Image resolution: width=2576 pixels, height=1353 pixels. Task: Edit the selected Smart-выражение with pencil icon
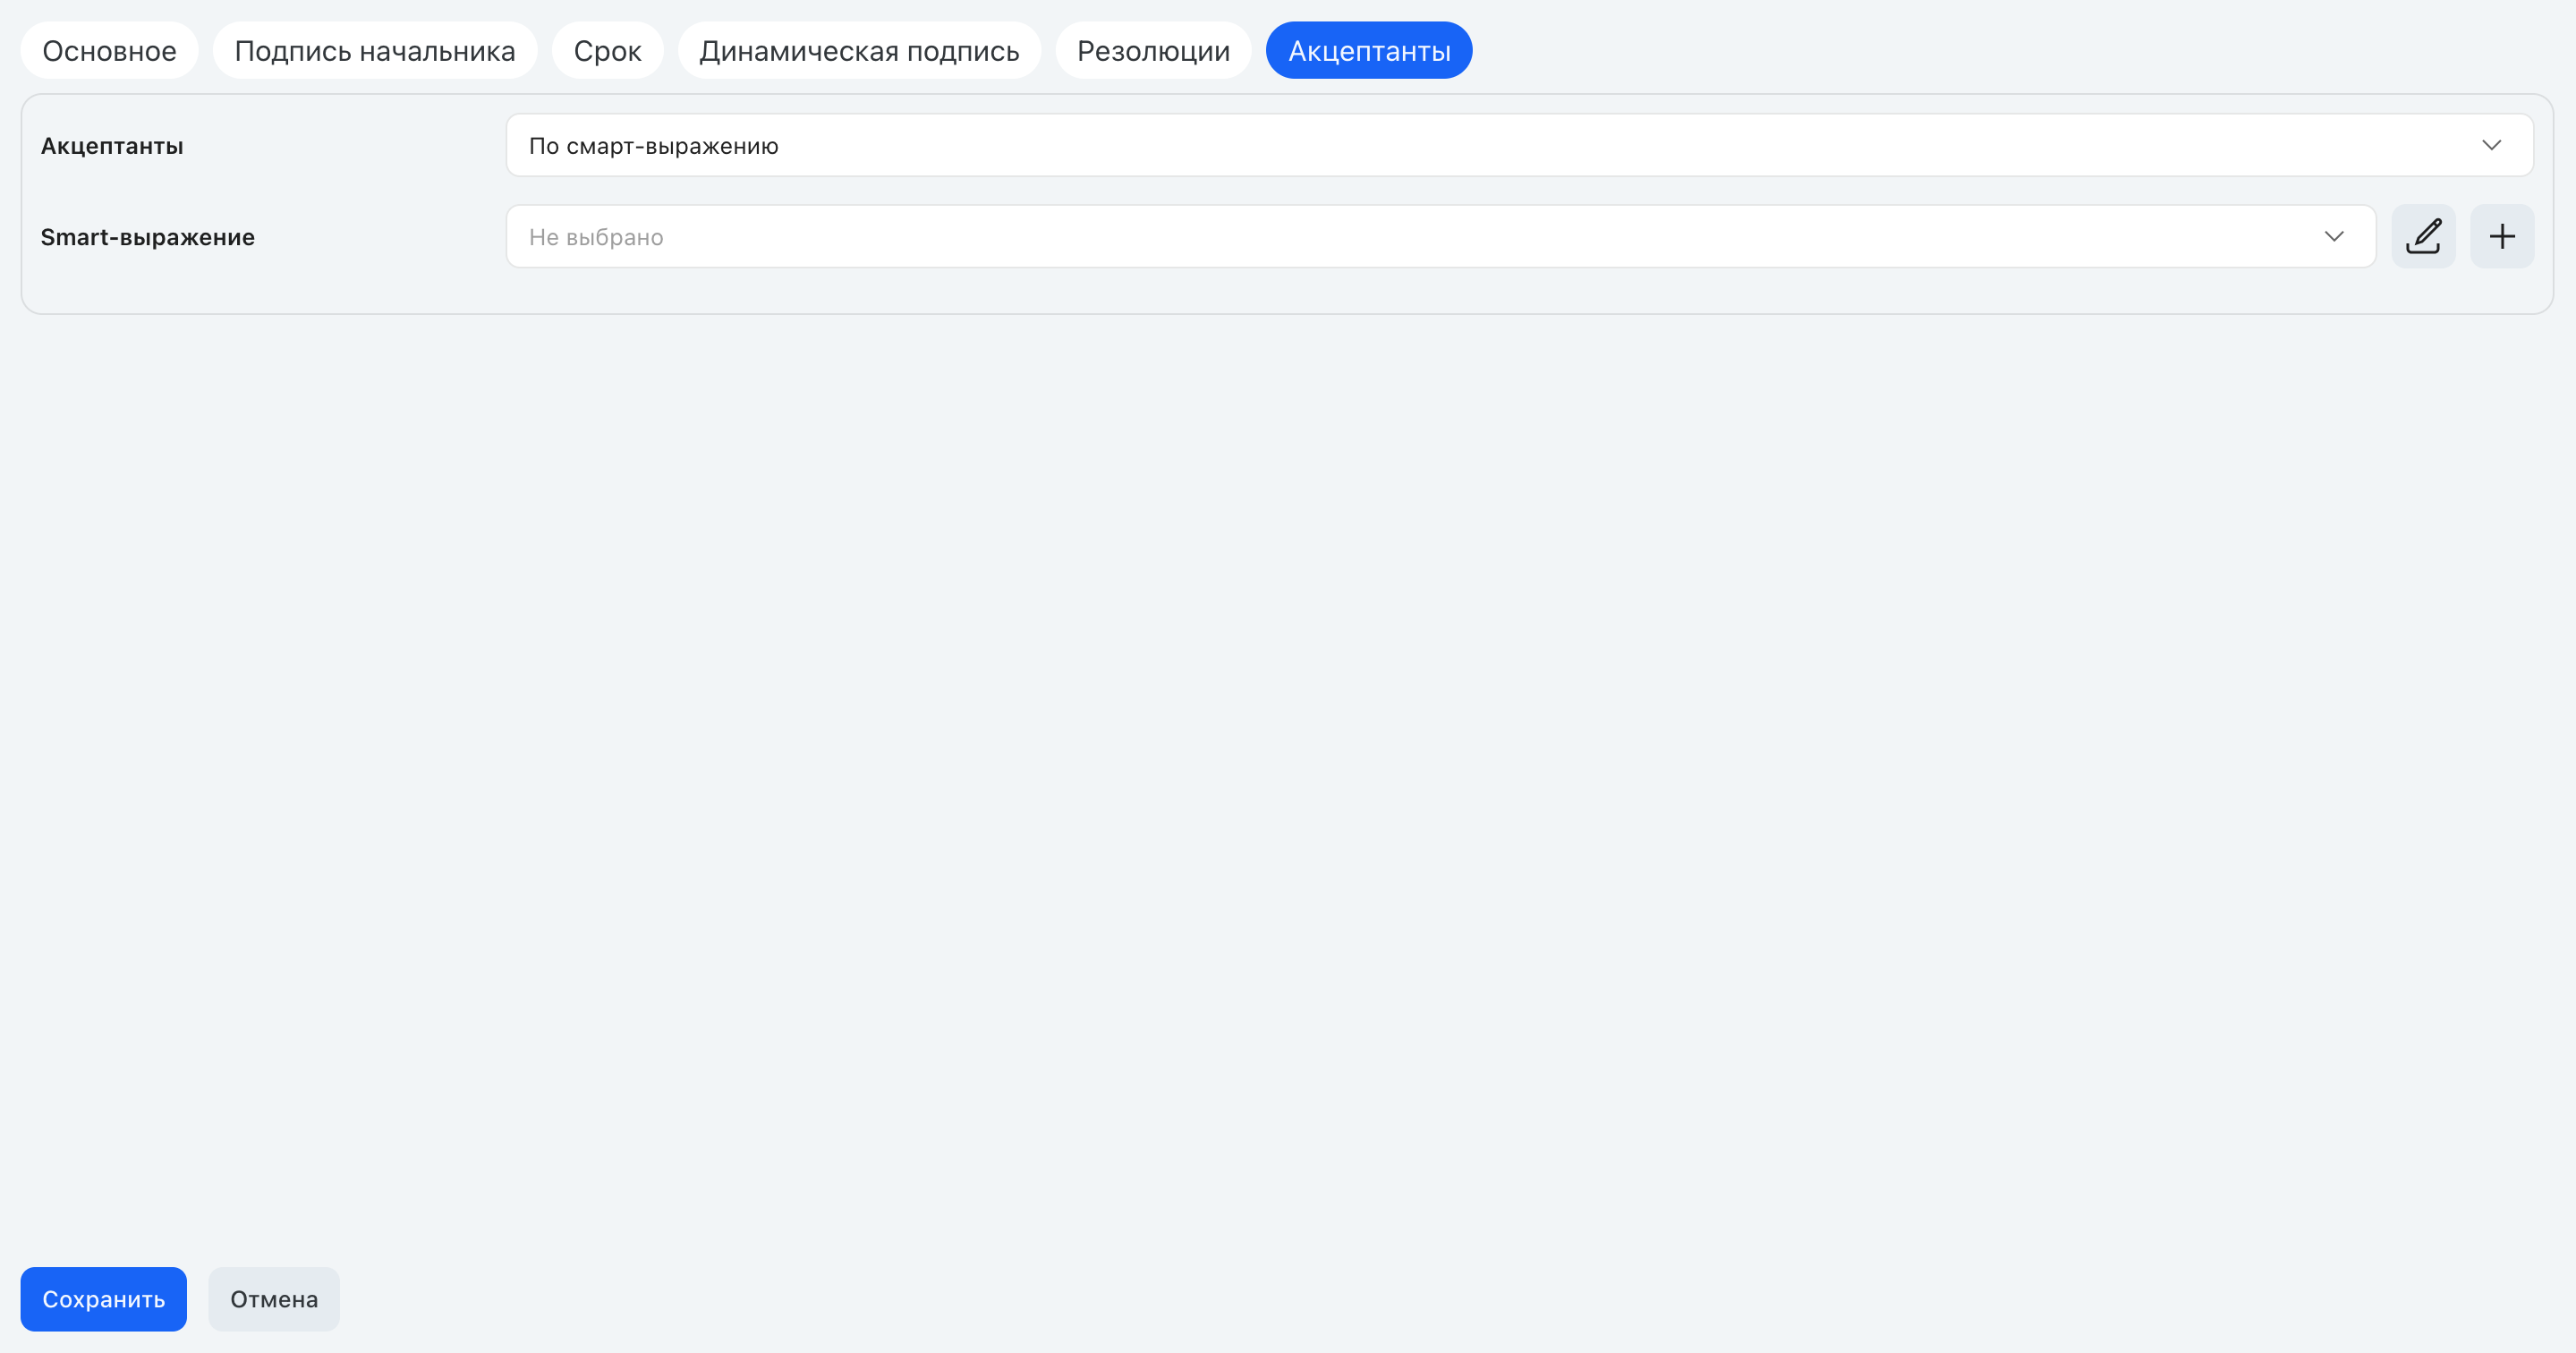2422,236
